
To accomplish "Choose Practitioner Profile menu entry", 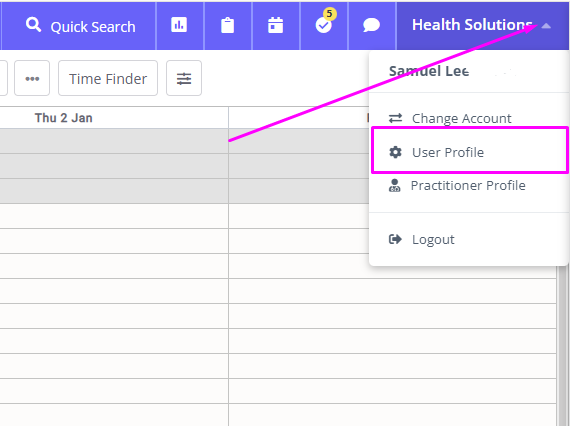I will (469, 185).
